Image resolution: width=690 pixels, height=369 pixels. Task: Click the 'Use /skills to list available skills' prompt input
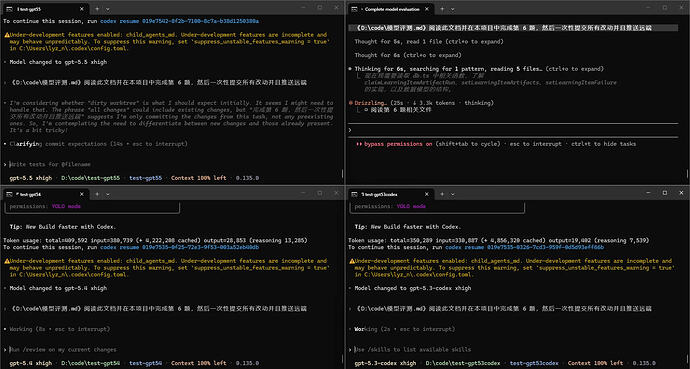pyautogui.click(x=413, y=350)
